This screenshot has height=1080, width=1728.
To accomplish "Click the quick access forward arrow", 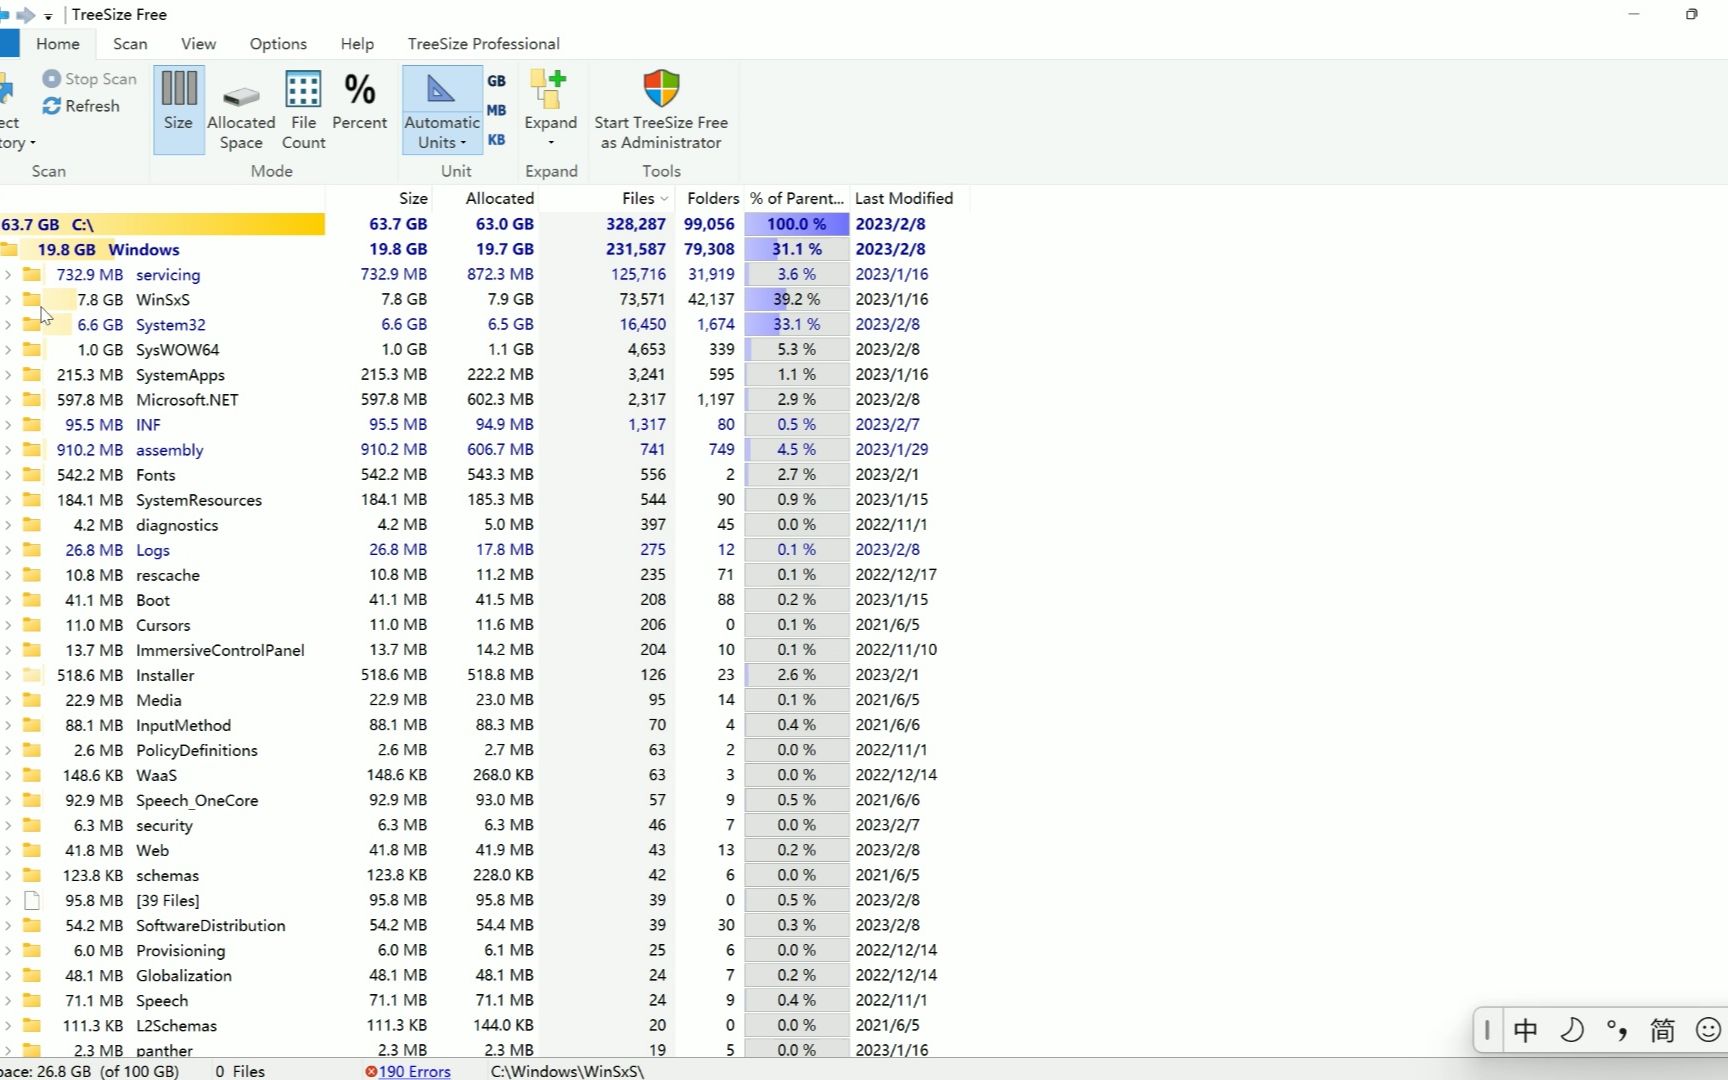I will (x=26, y=15).
